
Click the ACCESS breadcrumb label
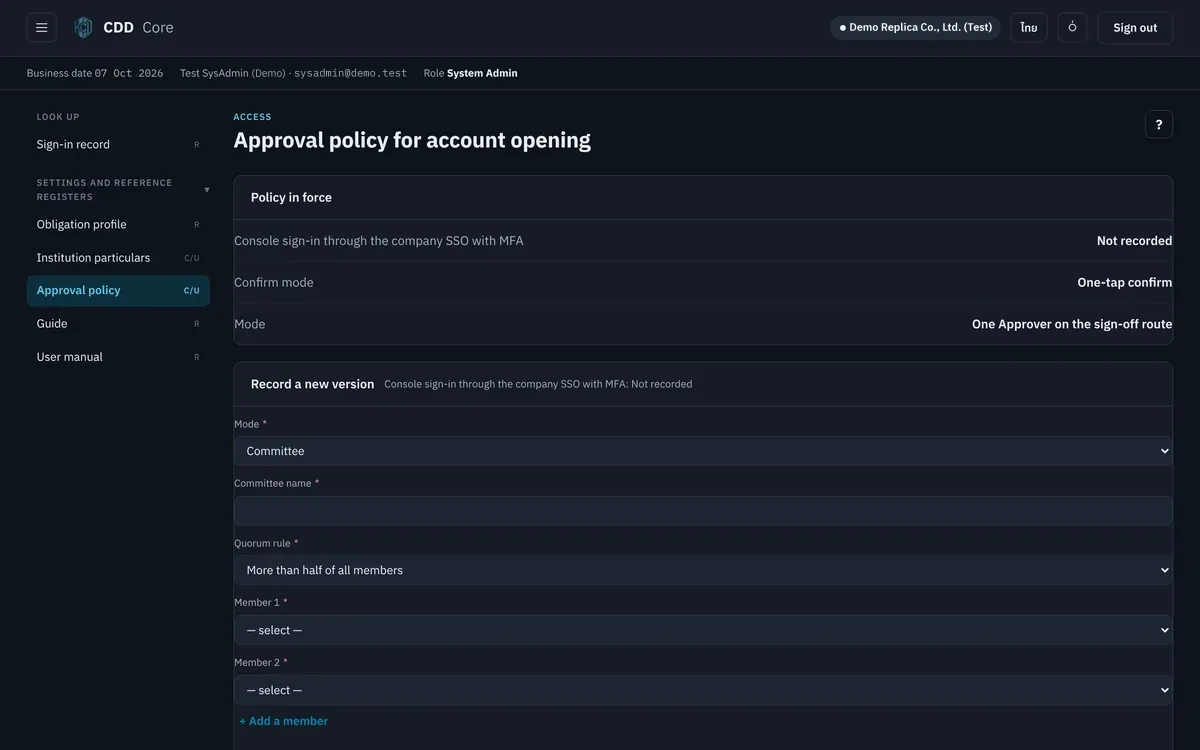252,117
